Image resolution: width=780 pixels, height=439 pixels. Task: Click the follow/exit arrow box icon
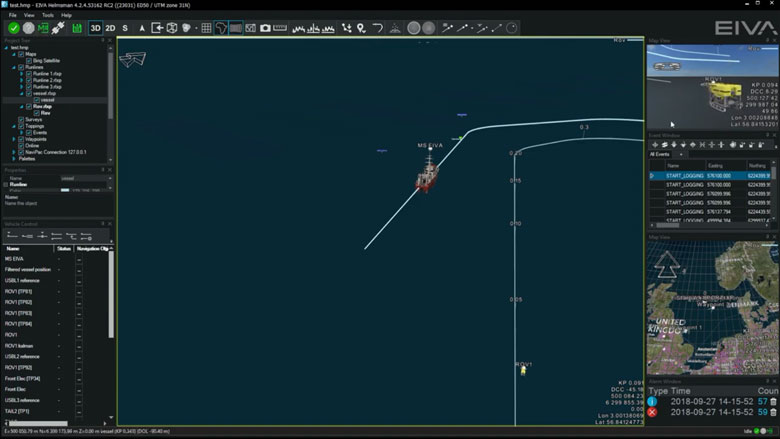click(x=157, y=28)
